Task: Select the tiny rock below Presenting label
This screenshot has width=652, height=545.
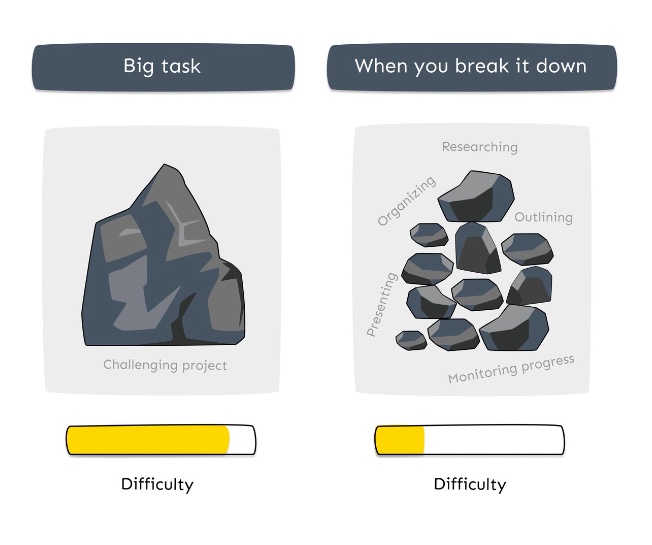Action: [411, 340]
